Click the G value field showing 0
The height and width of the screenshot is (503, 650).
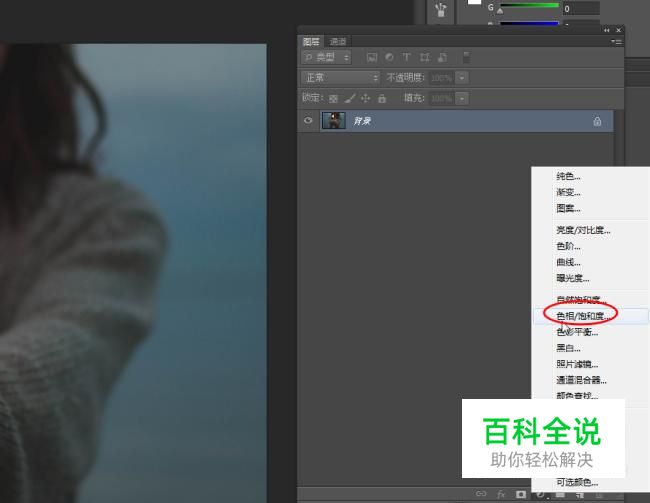(581, 8)
